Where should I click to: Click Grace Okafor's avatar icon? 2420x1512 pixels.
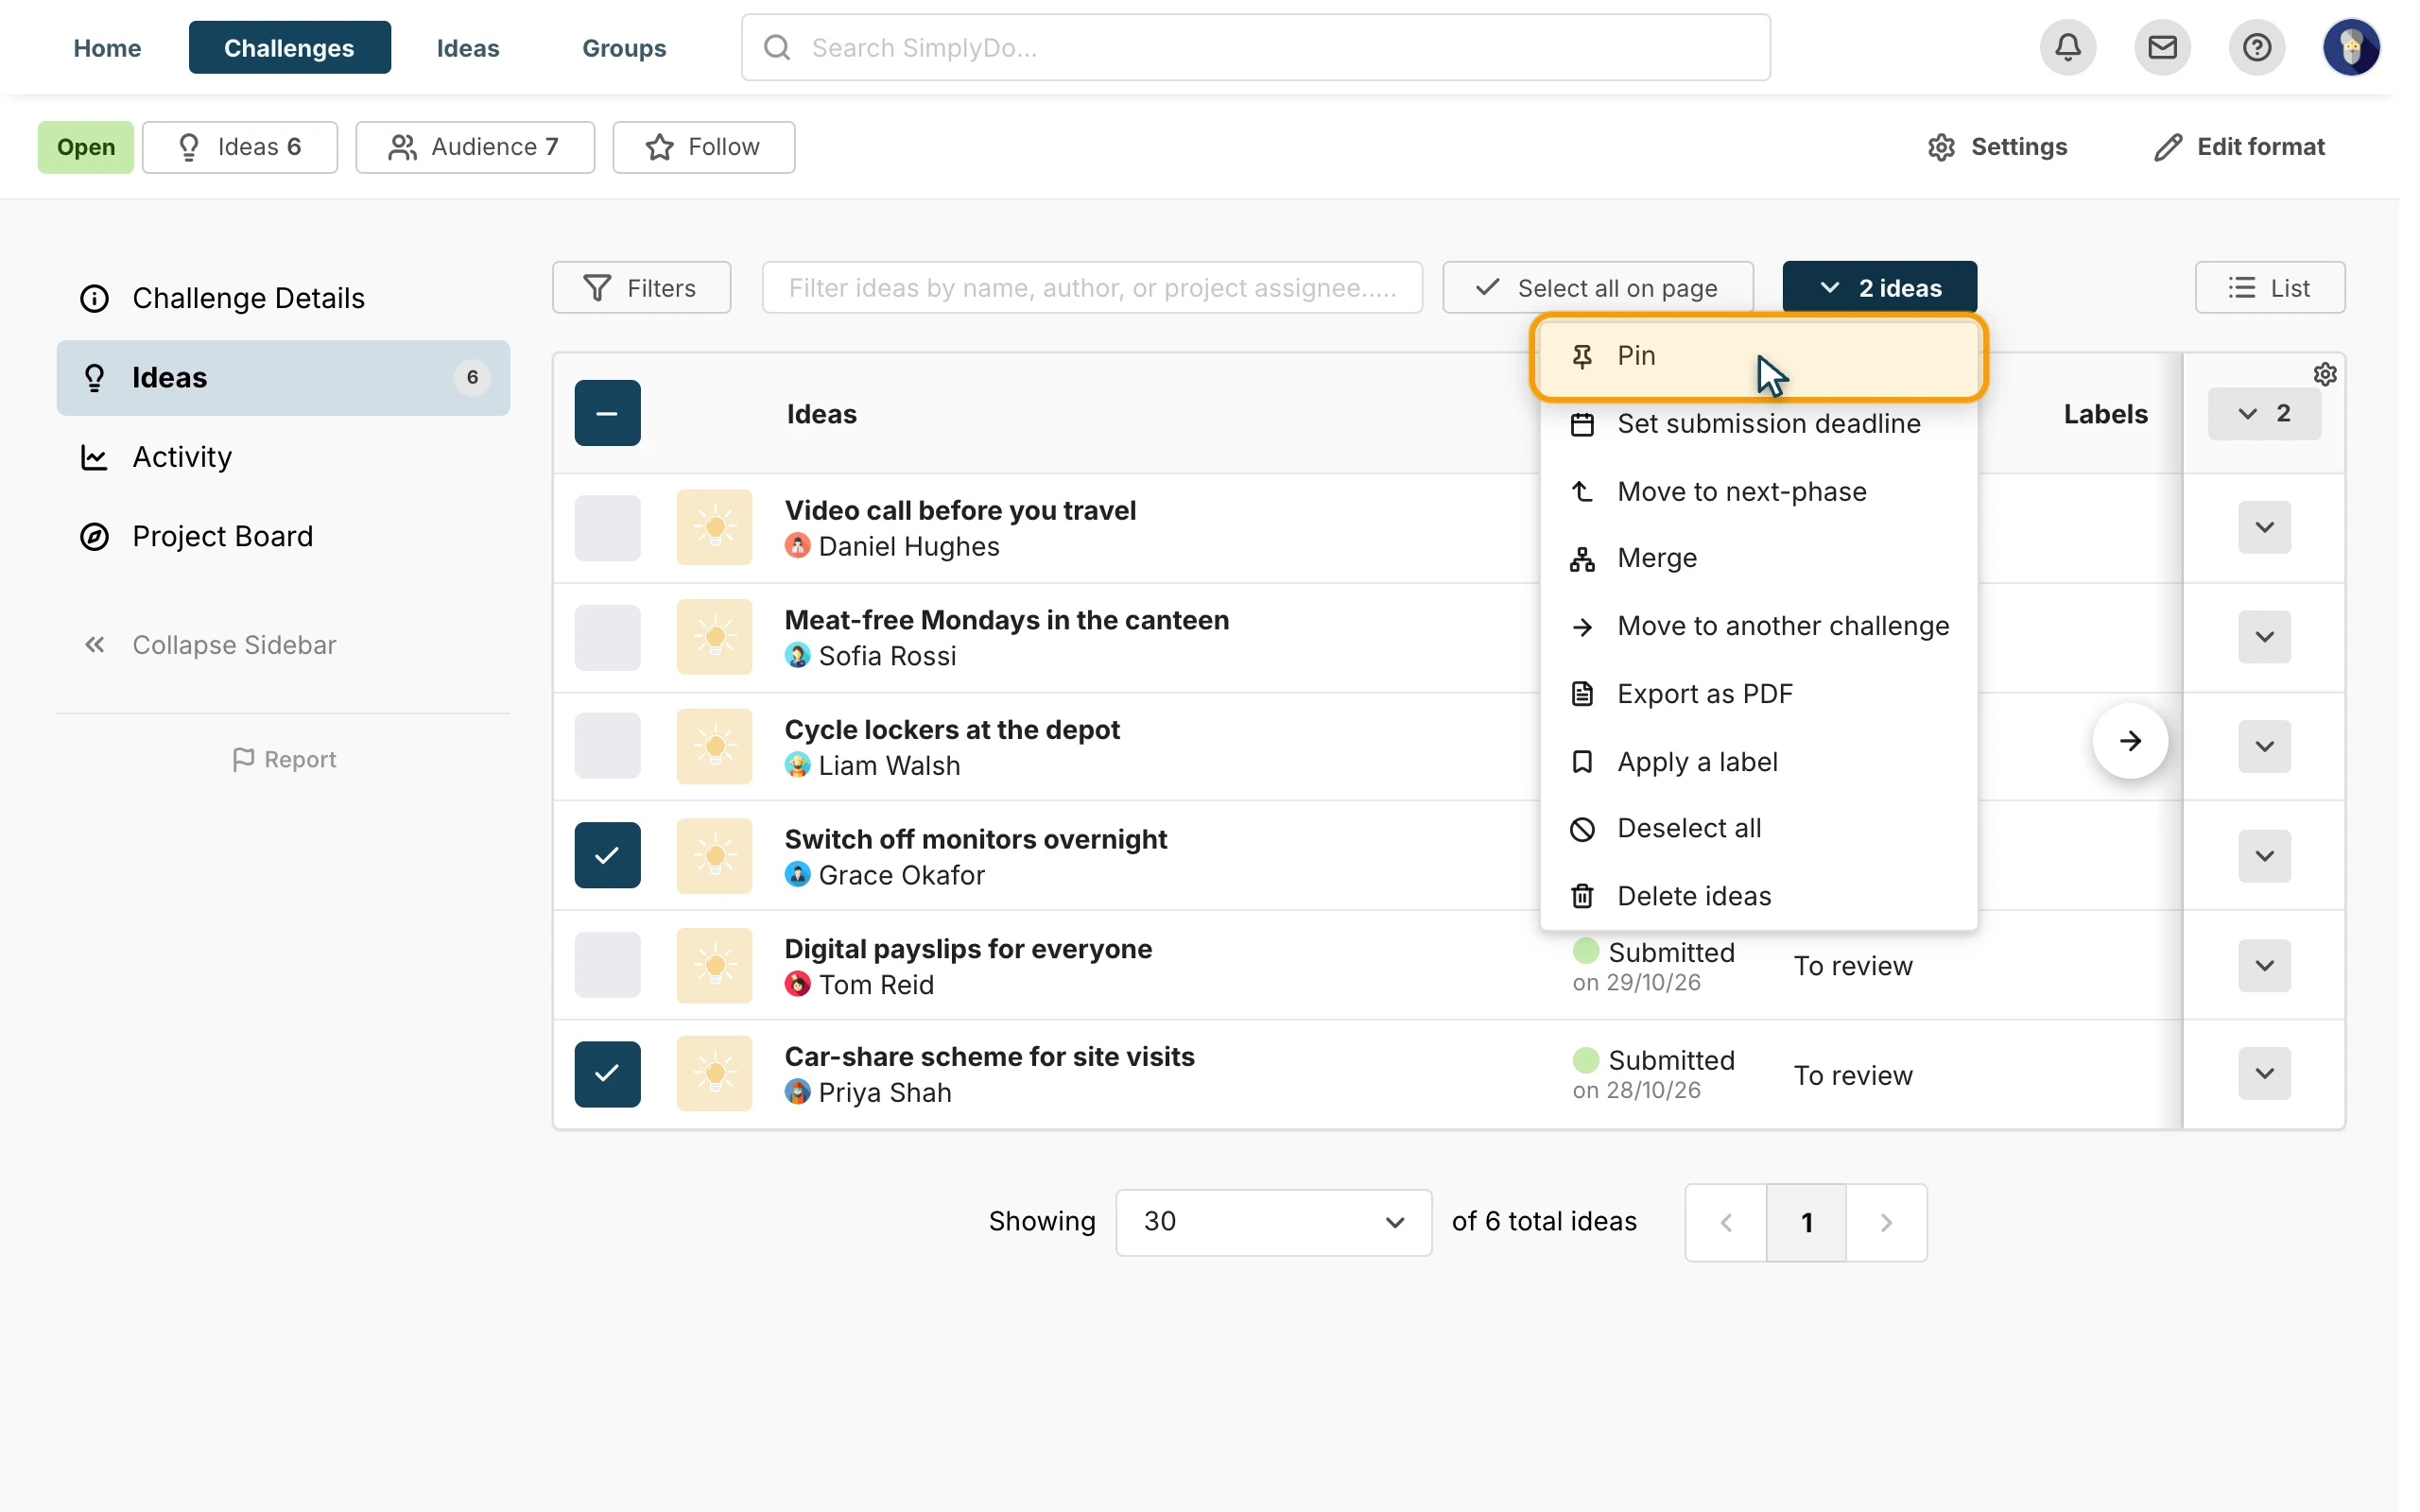tap(797, 875)
